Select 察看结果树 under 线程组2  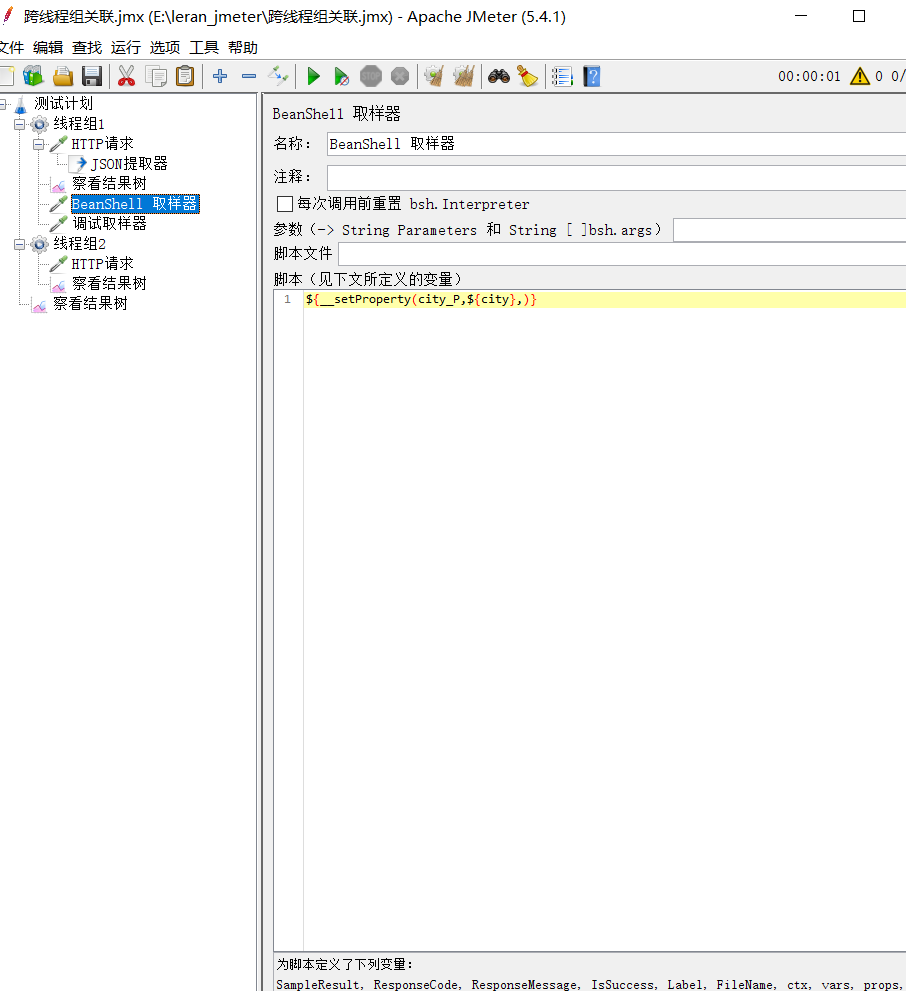click(x=109, y=284)
